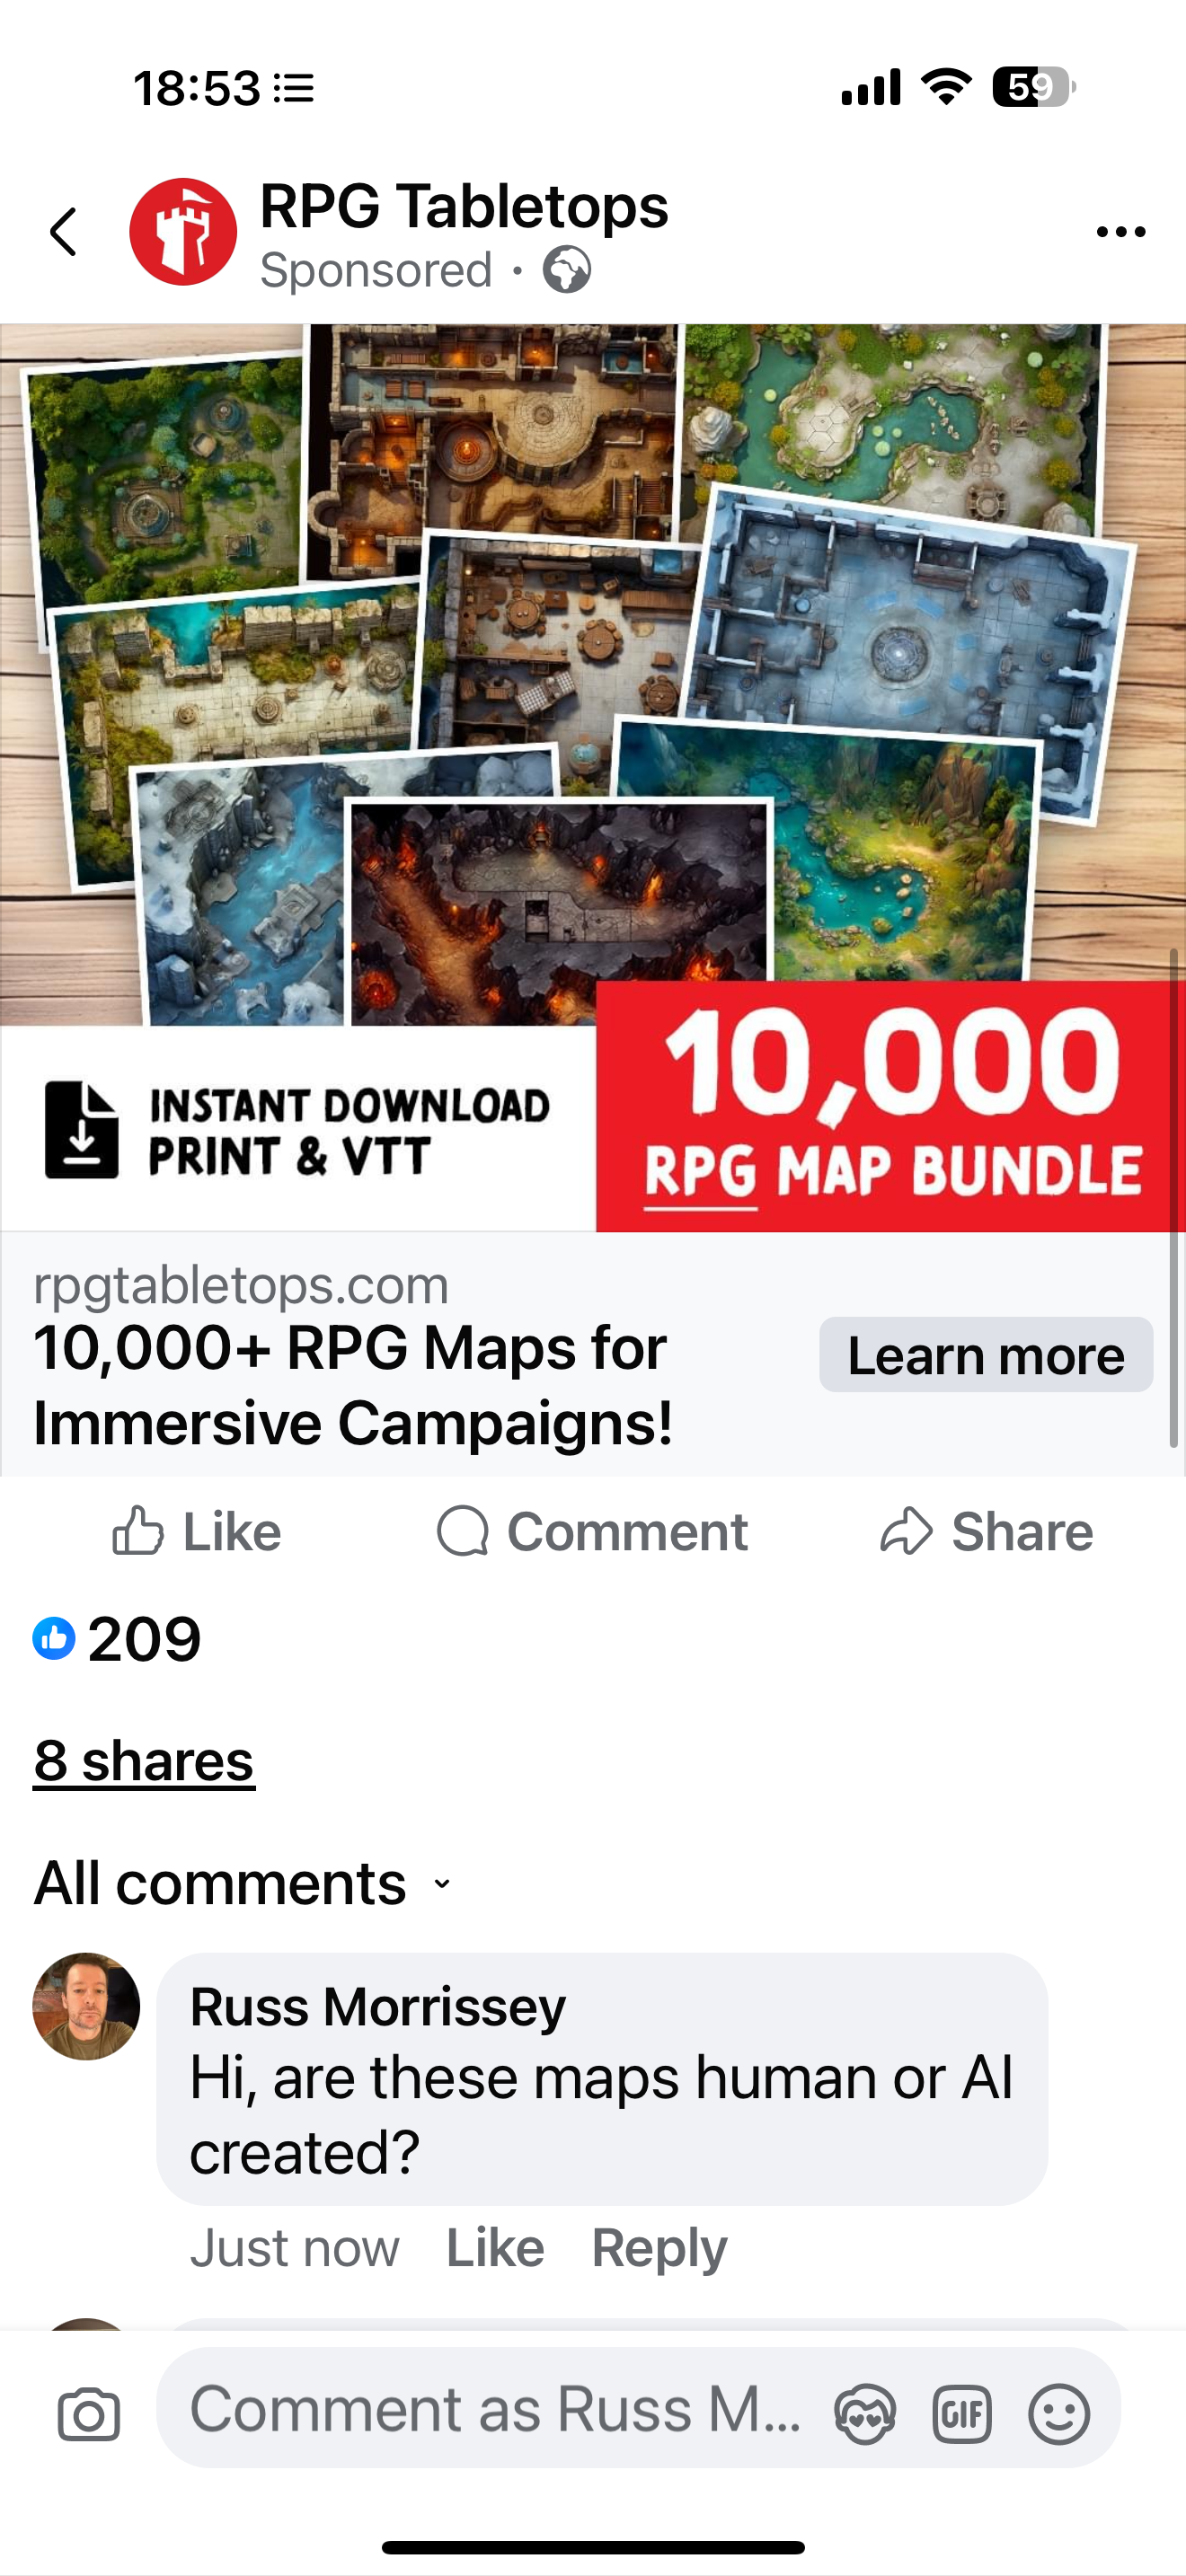
Task: Like Russ Morrissey's comment
Action: click(x=495, y=2248)
